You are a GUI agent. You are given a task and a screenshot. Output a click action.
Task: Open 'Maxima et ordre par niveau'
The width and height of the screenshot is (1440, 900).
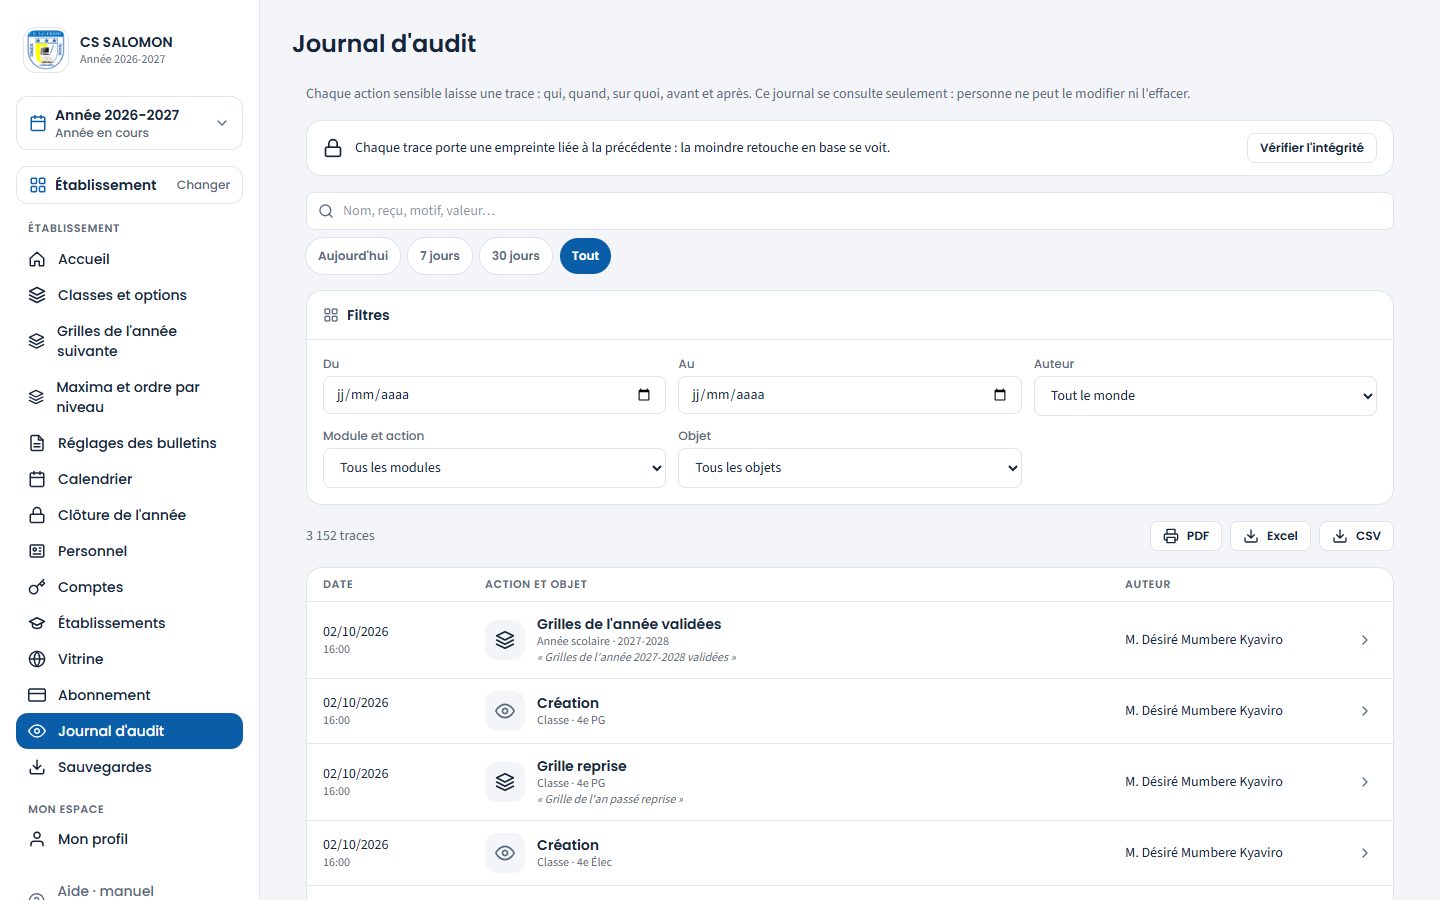tap(129, 397)
